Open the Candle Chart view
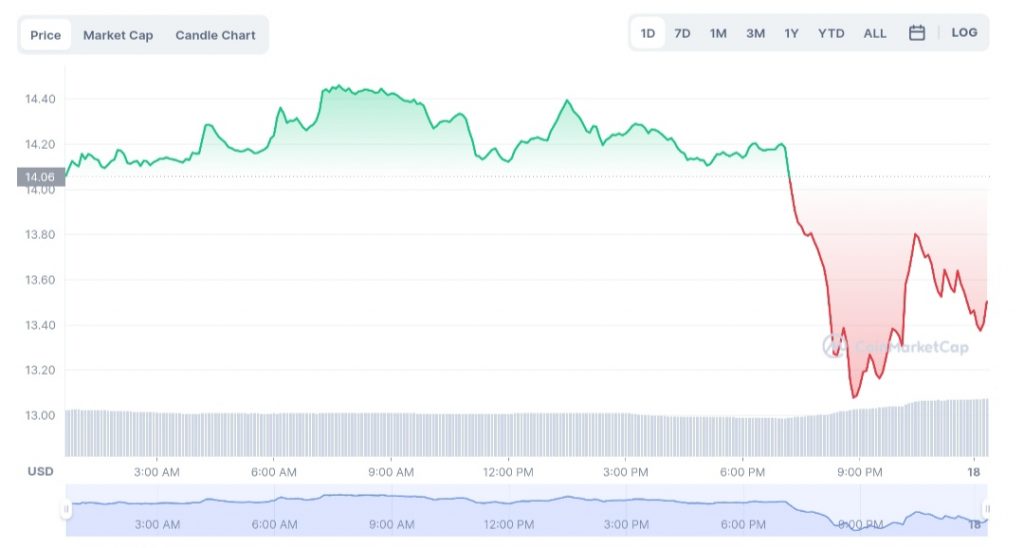Viewport: 1024px width, 548px height. coord(215,35)
